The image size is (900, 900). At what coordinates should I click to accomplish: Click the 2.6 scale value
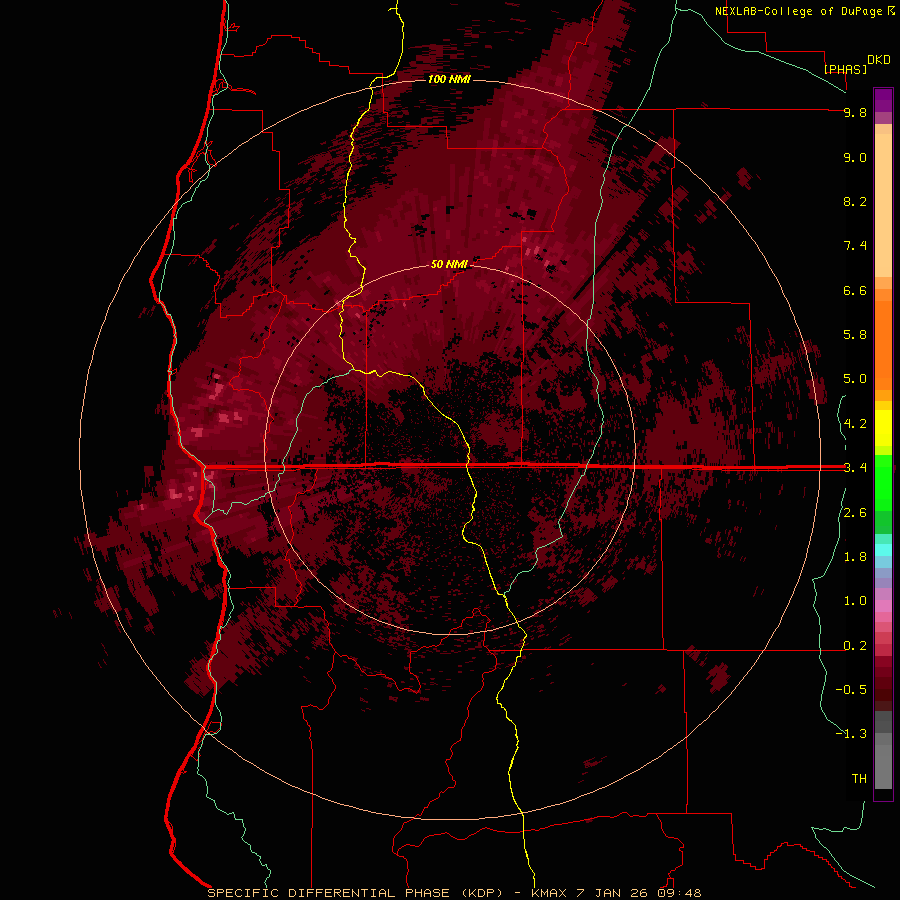[x=855, y=513]
